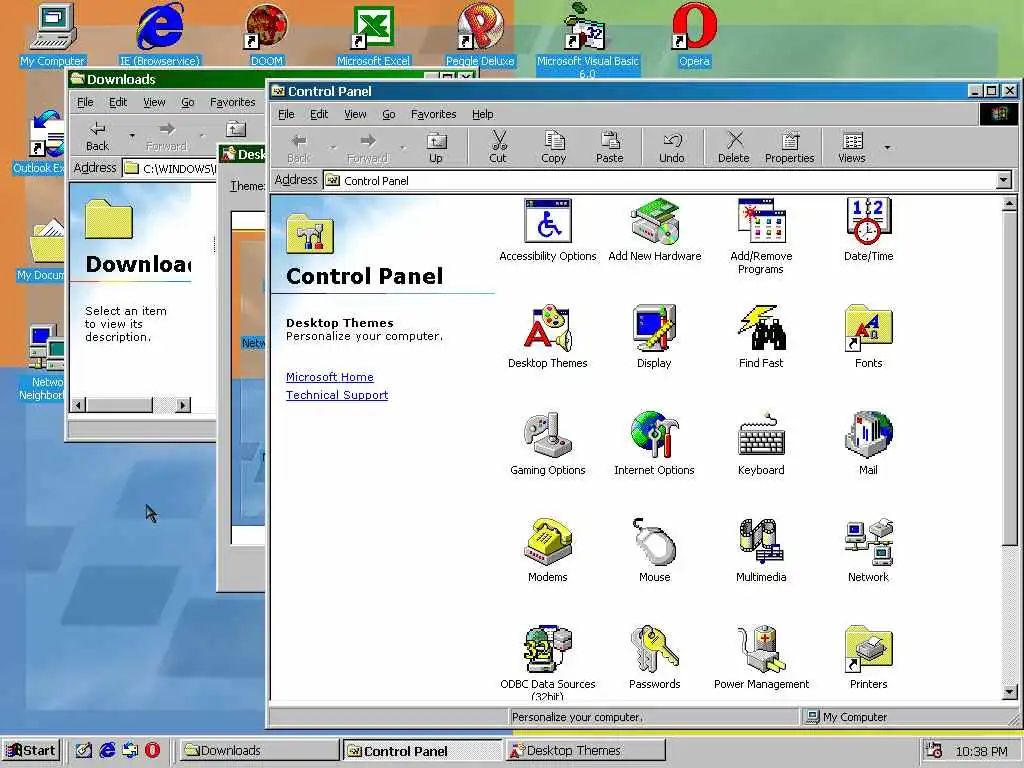
Task: Open the Control Panel address bar dropdown
Action: tap(1003, 180)
